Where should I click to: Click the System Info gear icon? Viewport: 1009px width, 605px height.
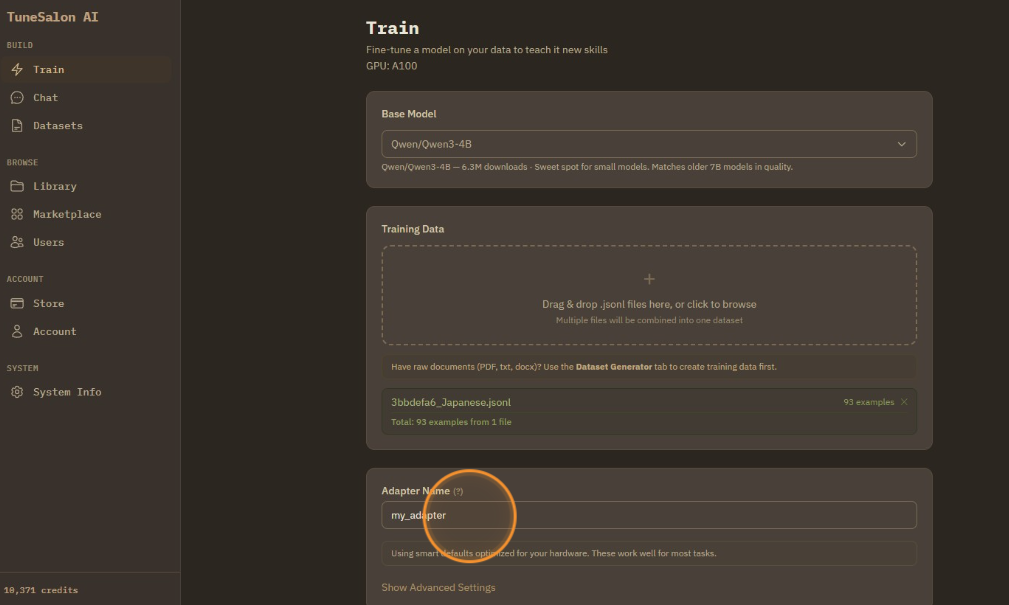click(x=17, y=392)
